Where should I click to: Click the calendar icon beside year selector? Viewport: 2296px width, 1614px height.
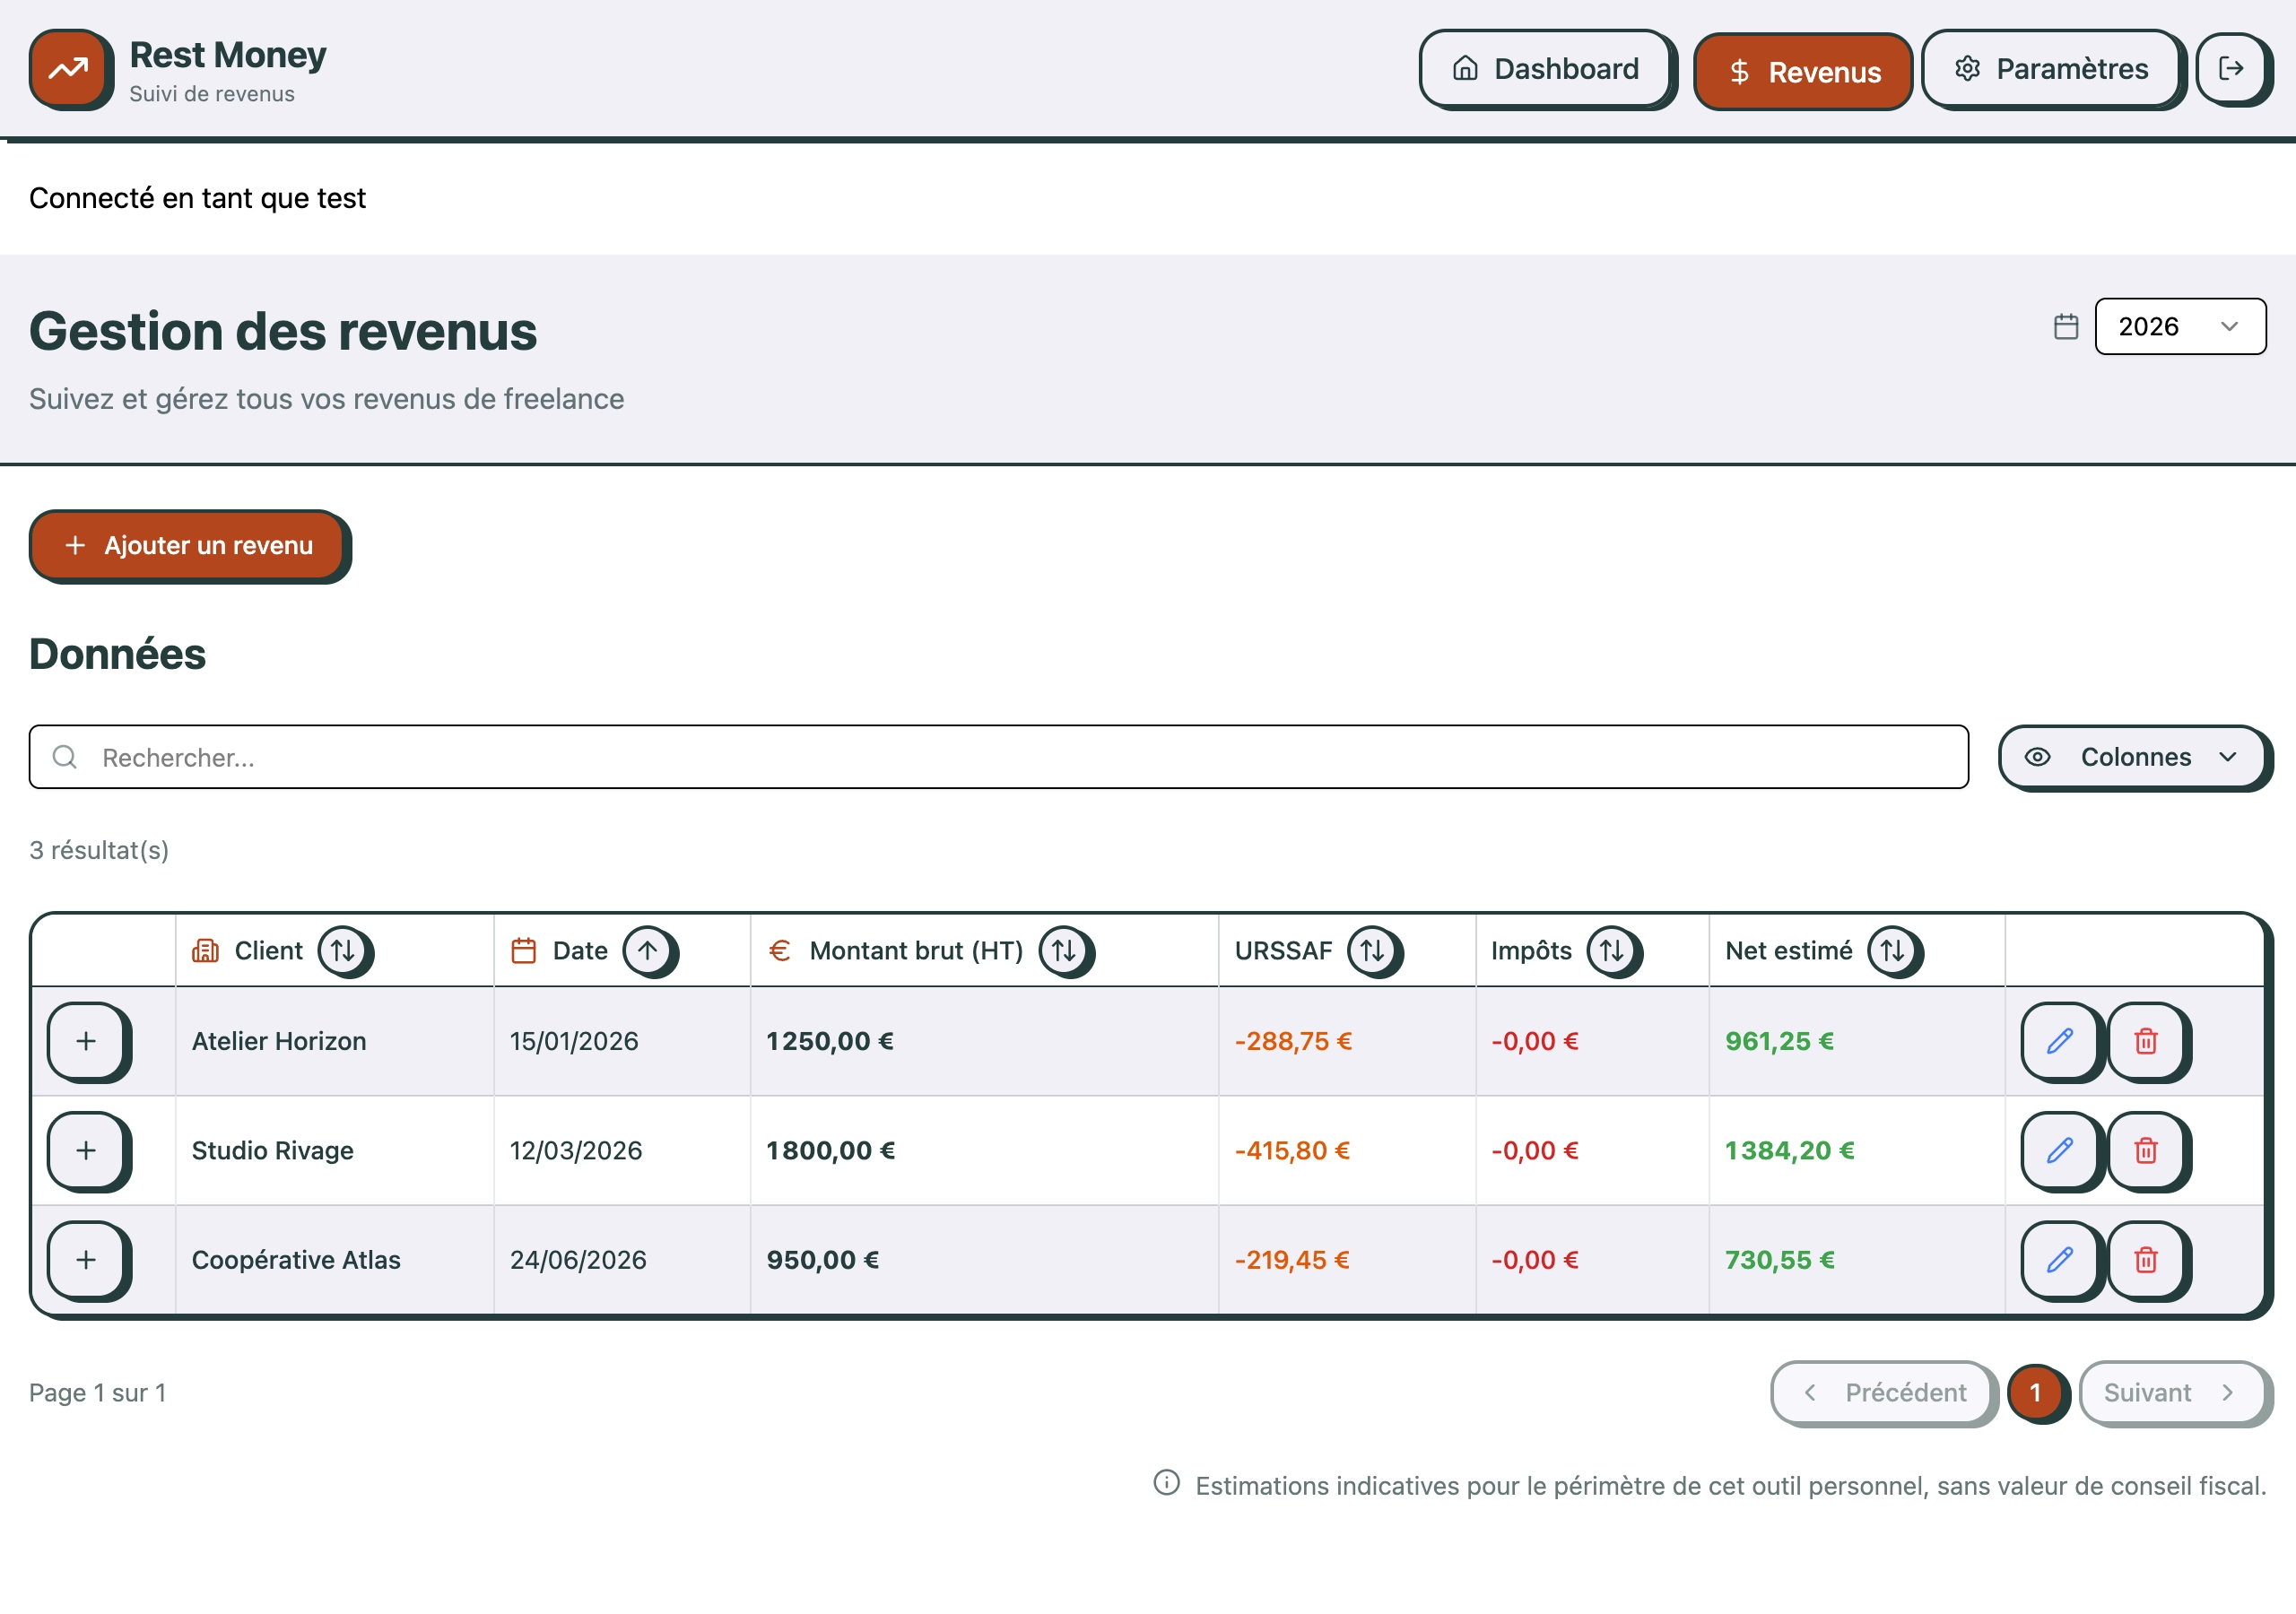(2066, 327)
